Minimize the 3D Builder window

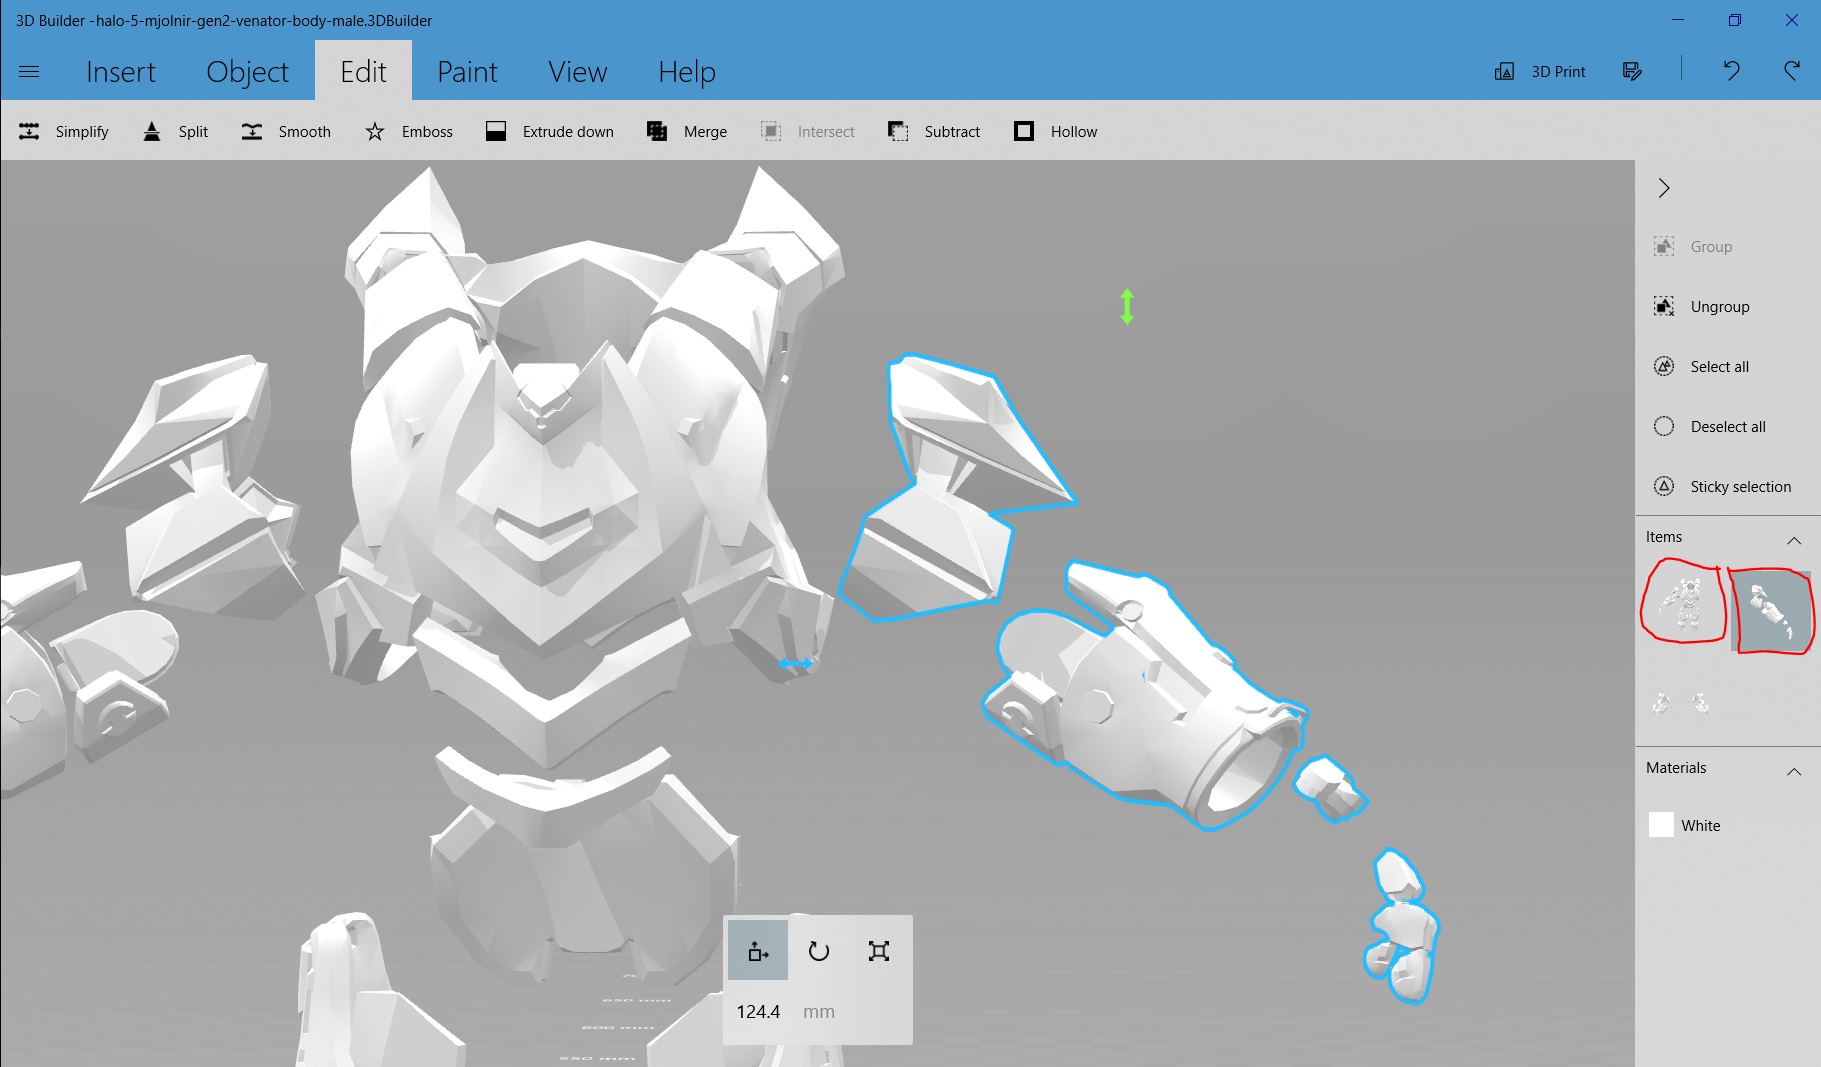click(x=1677, y=20)
